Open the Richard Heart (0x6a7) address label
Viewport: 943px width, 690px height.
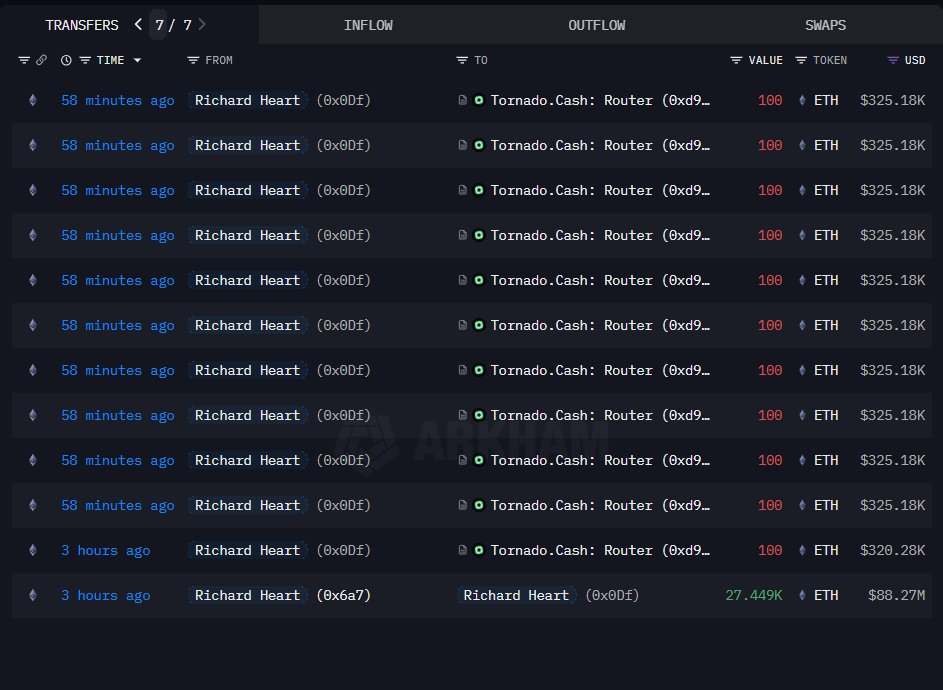coord(247,595)
